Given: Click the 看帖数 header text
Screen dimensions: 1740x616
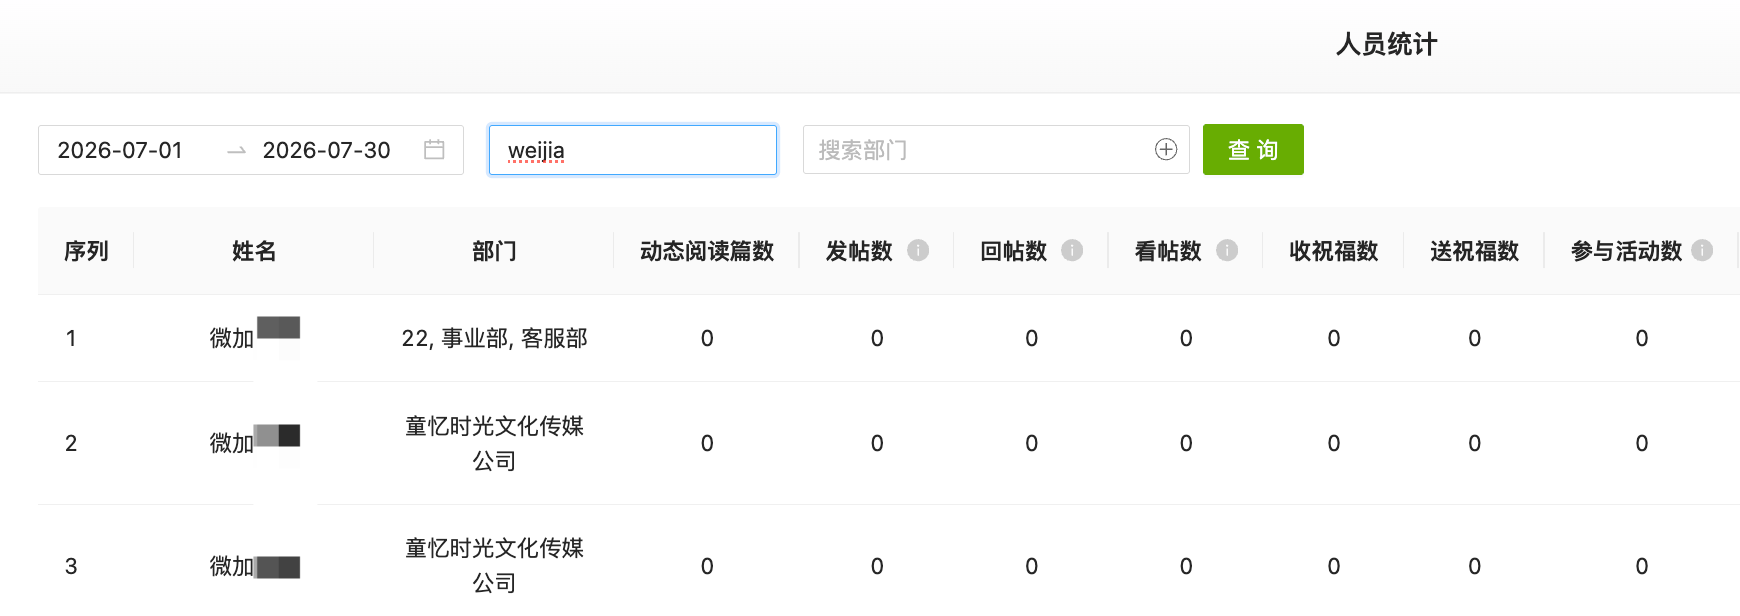Looking at the screenshot, I should 1168,251.
